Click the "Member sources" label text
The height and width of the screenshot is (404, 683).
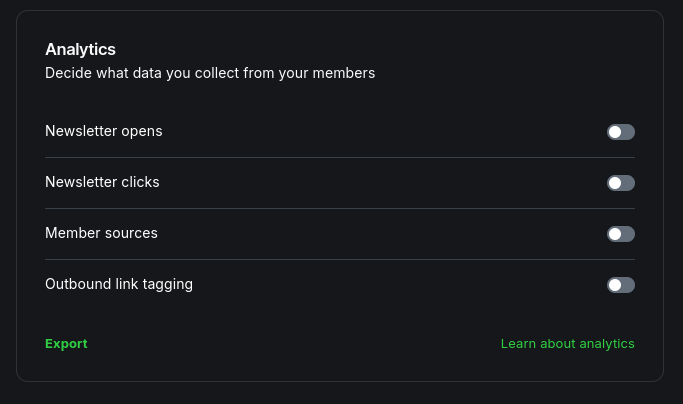coord(101,233)
